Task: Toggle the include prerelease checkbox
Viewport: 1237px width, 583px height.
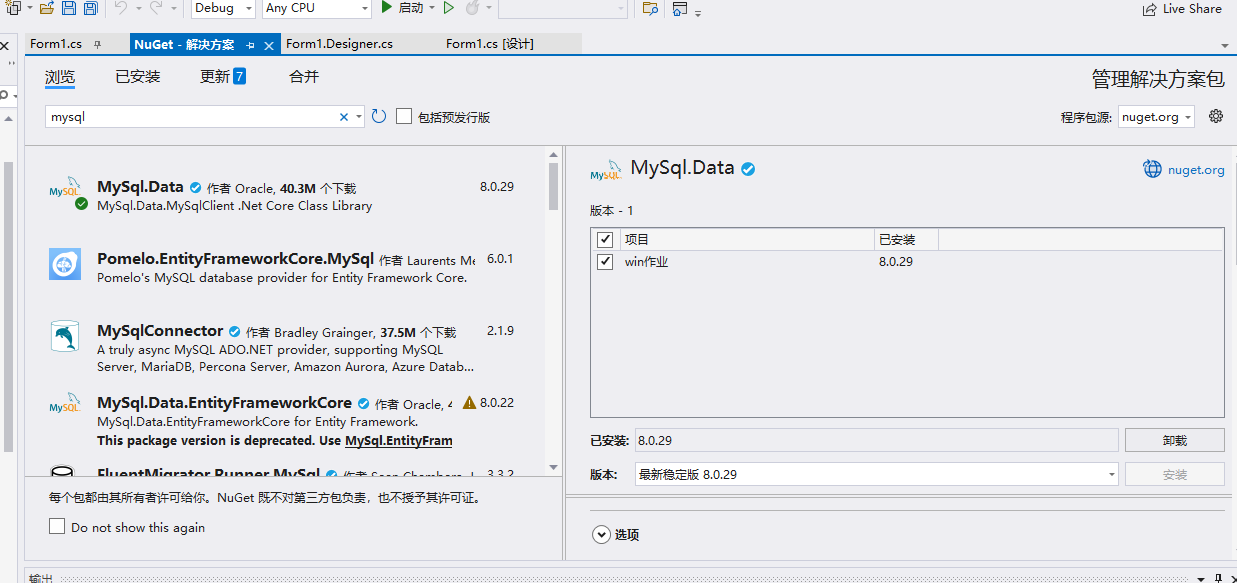Action: point(404,116)
